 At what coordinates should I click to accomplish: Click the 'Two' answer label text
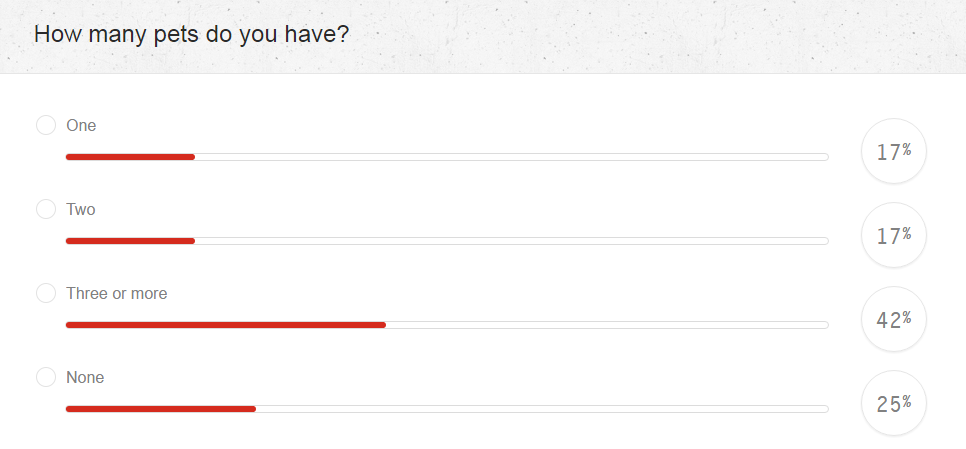(81, 209)
